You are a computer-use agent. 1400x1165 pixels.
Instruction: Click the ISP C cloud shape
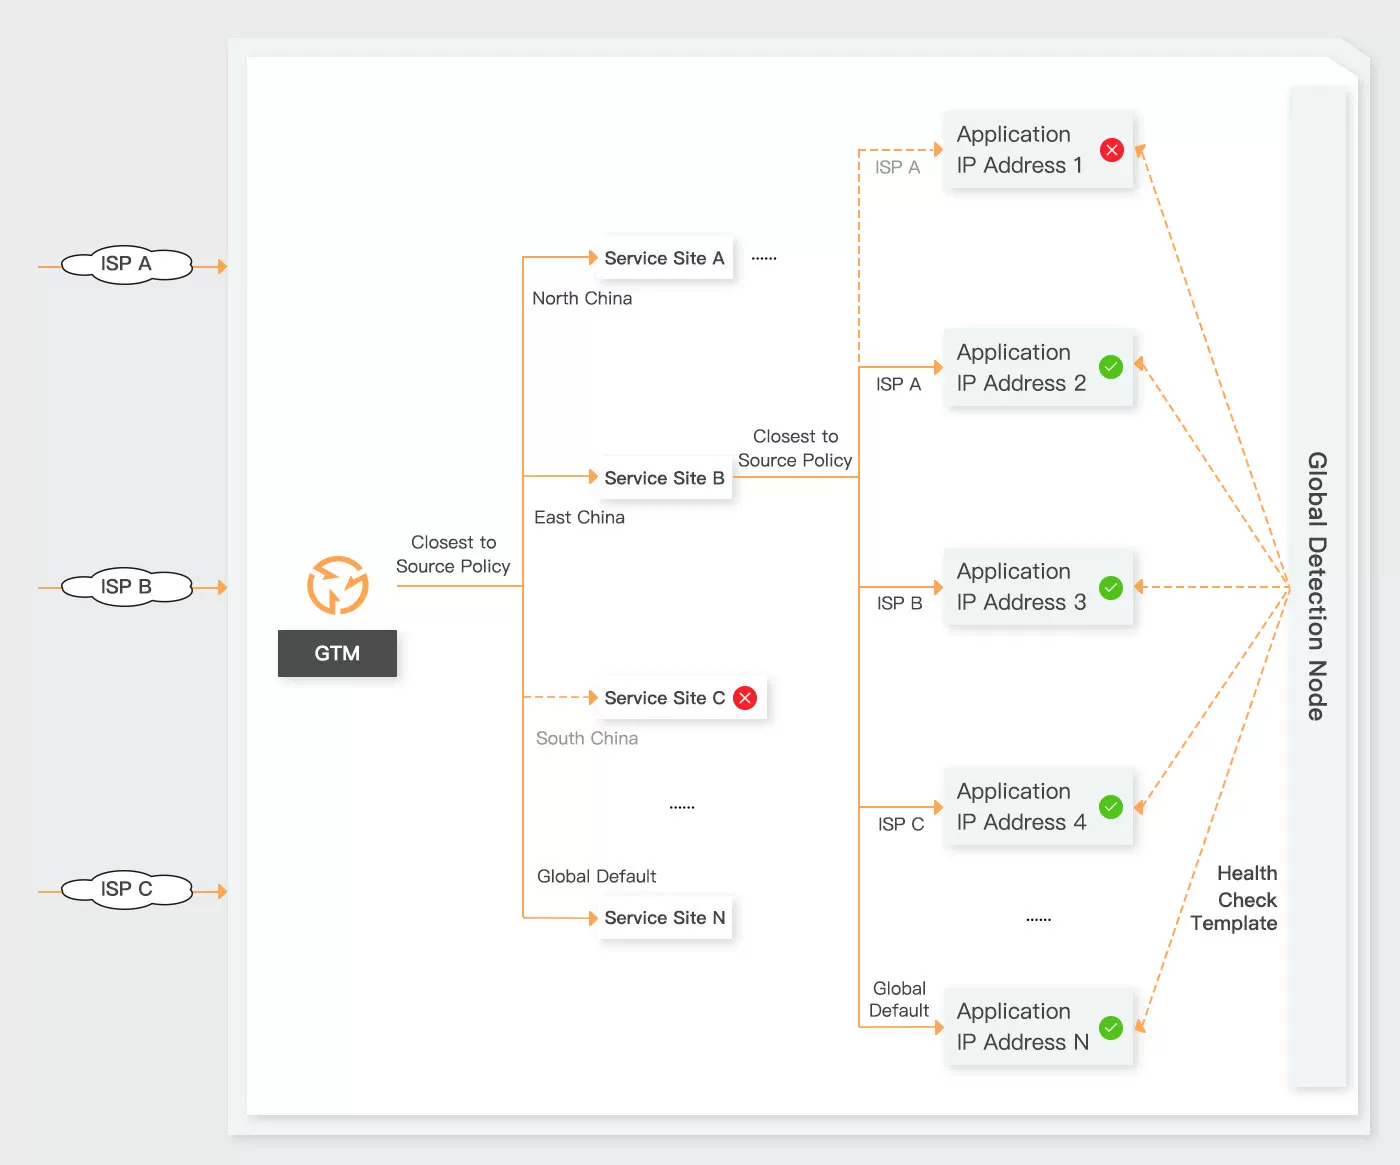tap(126, 890)
